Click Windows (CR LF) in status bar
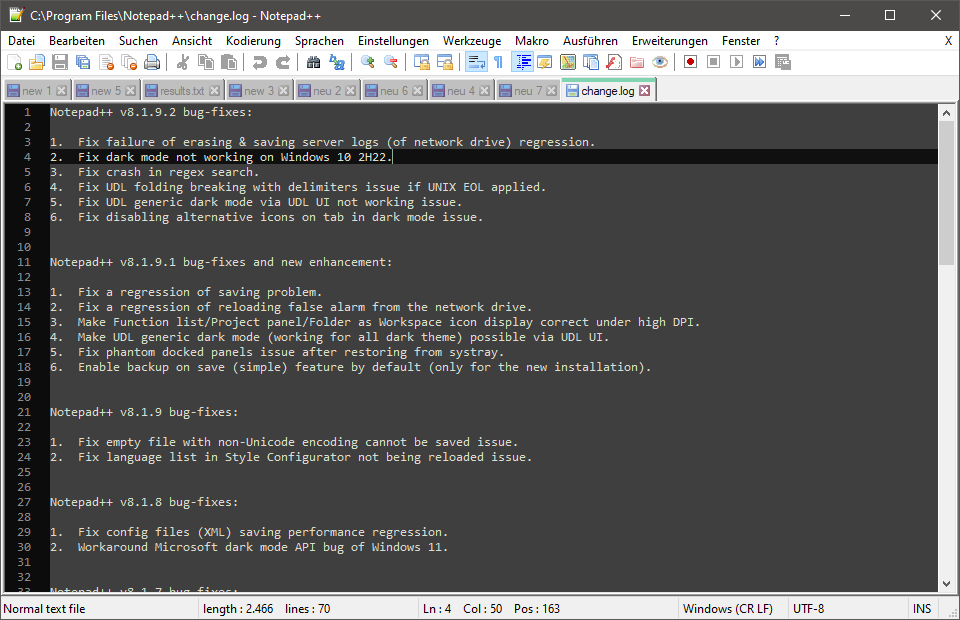 tap(727, 609)
